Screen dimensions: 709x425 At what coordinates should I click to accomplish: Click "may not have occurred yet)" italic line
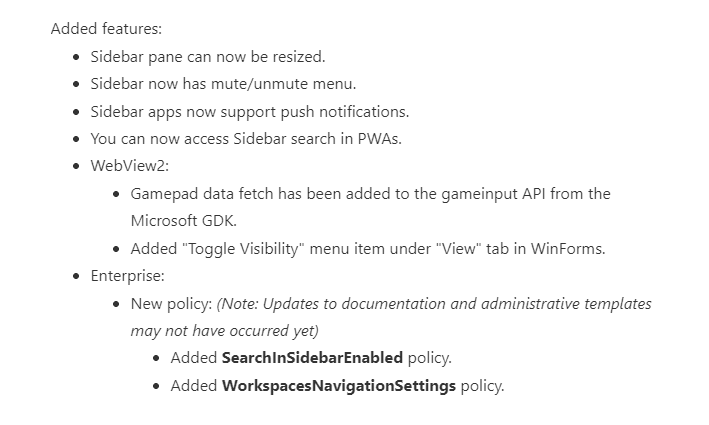(225, 331)
